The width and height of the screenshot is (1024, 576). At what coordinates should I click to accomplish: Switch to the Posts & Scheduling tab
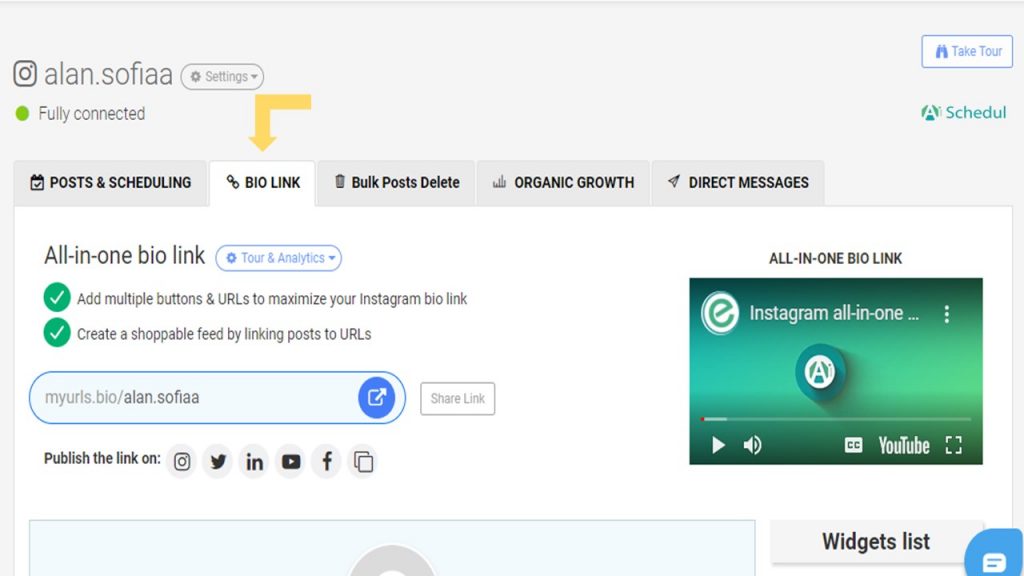(x=110, y=183)
